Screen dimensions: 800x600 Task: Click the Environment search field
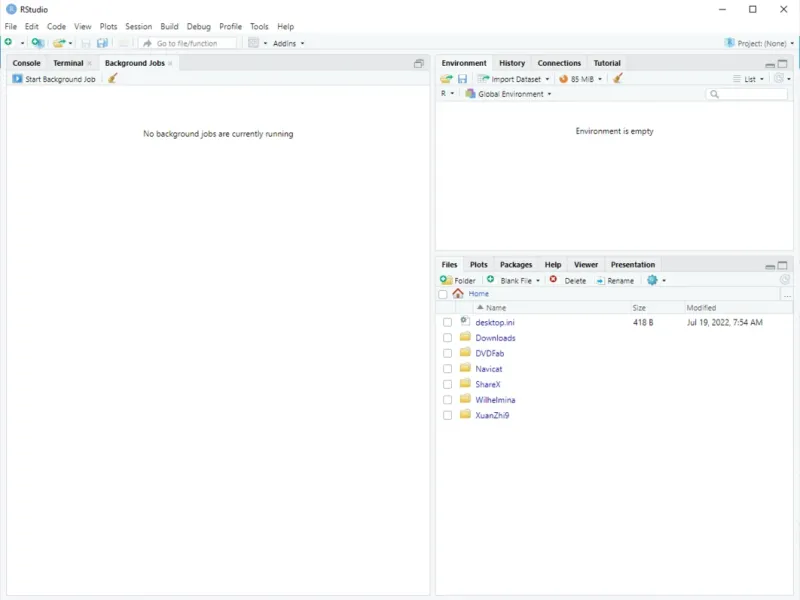point(747,94)
